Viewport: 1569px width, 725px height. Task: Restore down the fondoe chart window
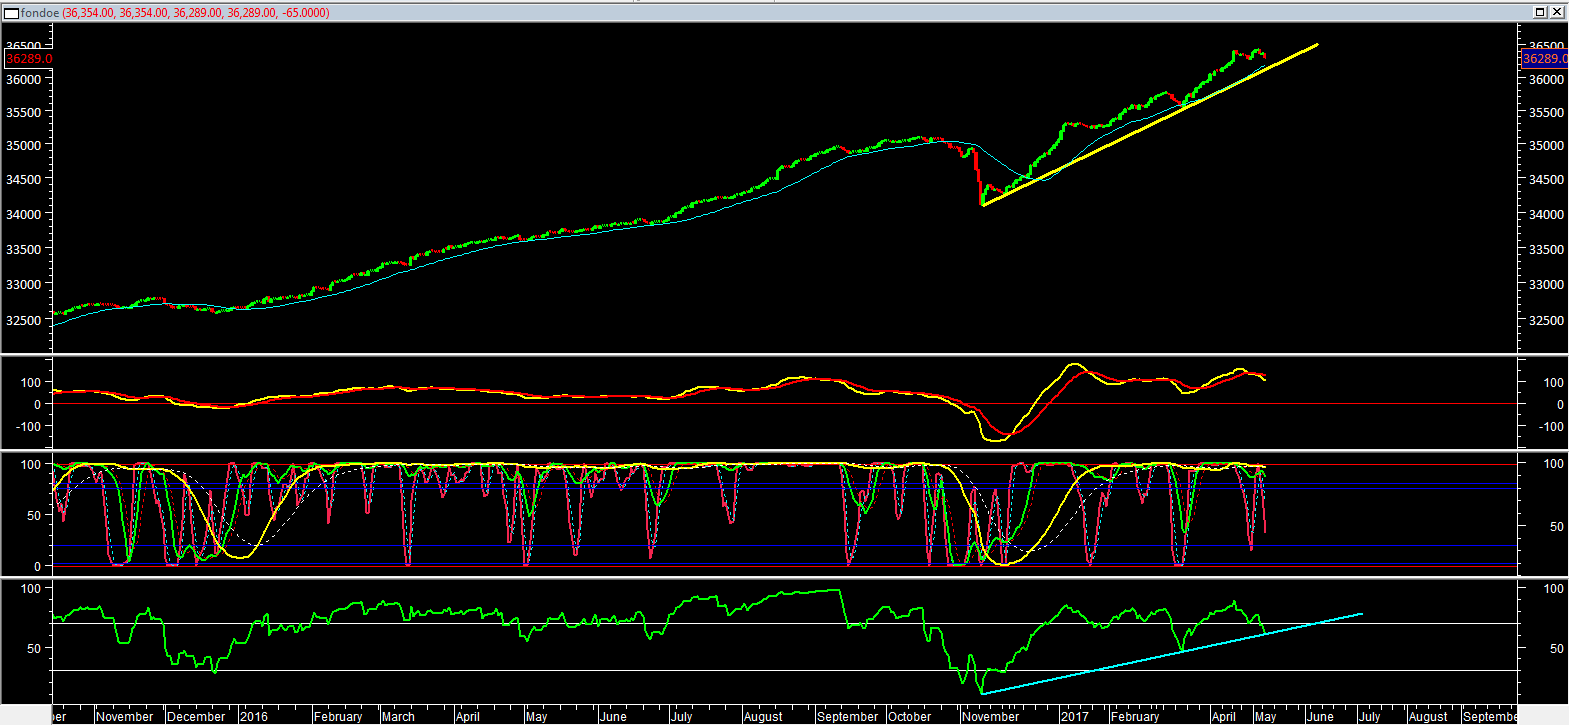point(1539,12)
